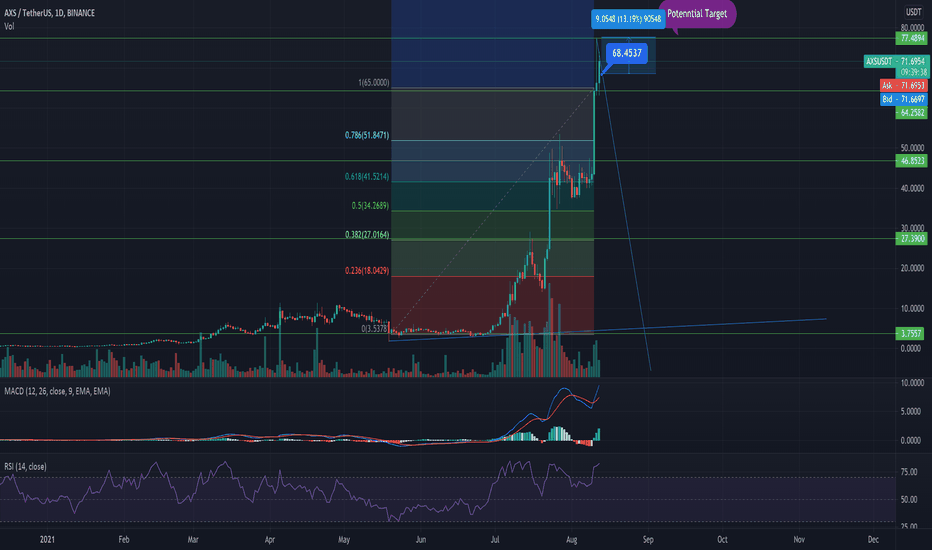Click the 09:39:38 bar countdown timer

(x=914, y=72)
